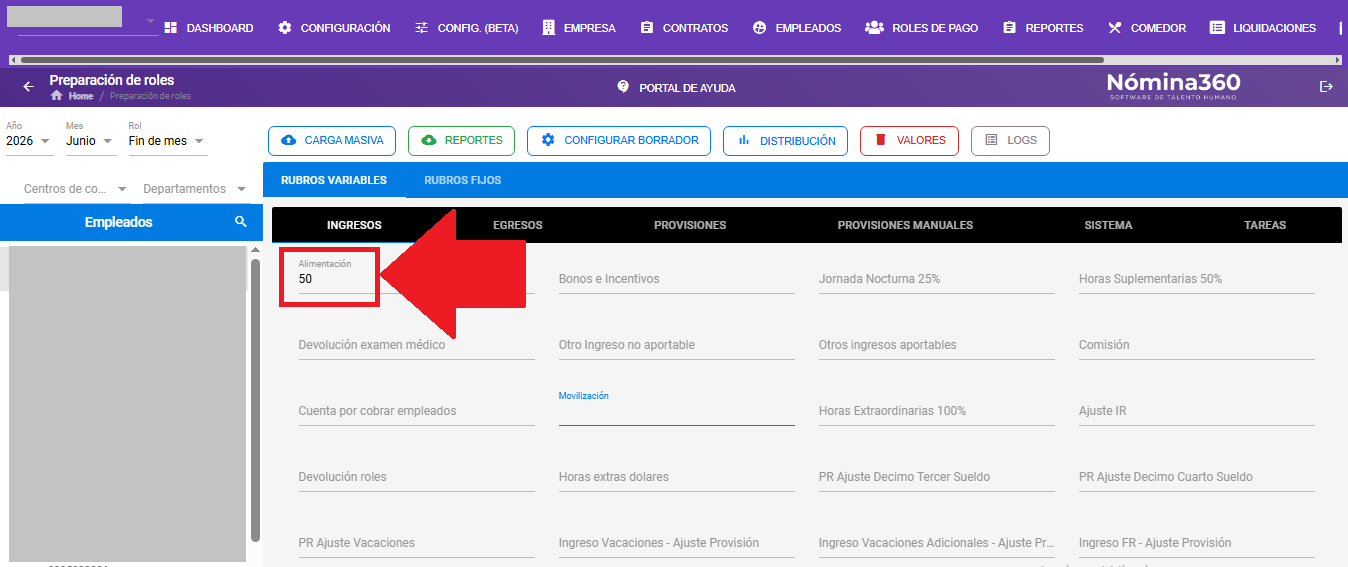Click the Horas extras dolares field
This screenshot has height=567, width=1348.
point(676,477)
